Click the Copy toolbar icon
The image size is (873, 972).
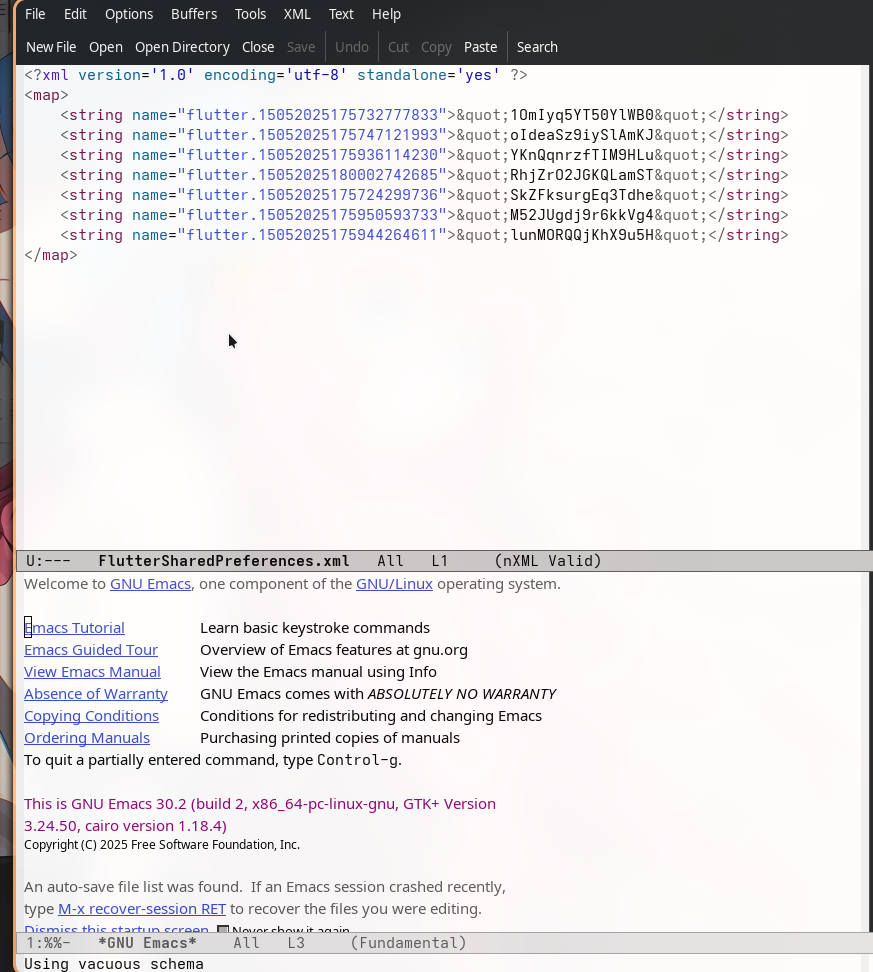(x=436, y=47)
